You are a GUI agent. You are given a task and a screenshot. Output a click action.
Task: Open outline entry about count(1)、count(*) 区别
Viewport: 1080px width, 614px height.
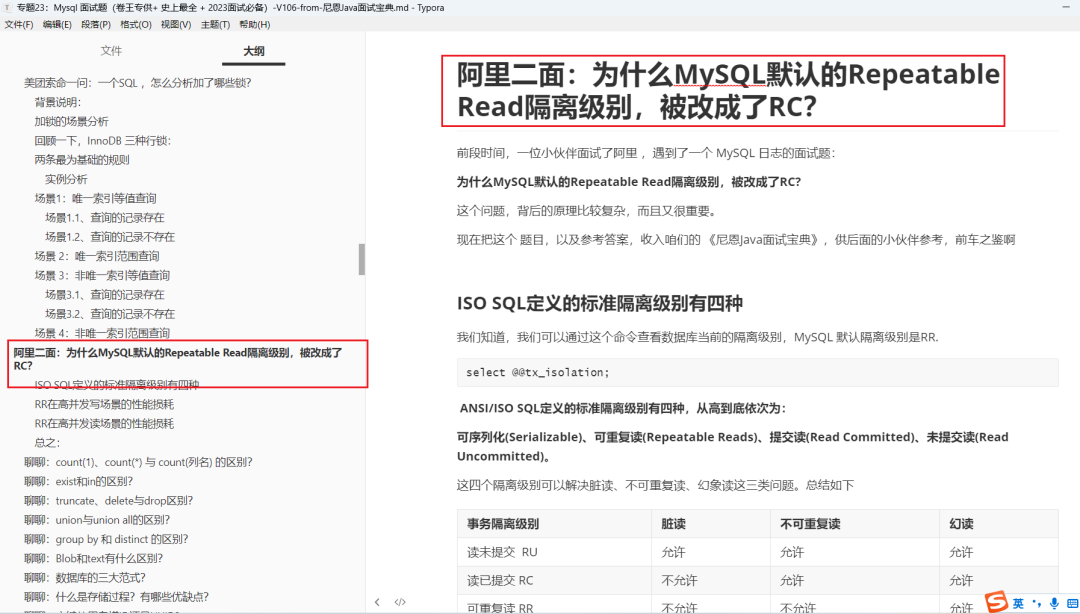click(138, 462)
